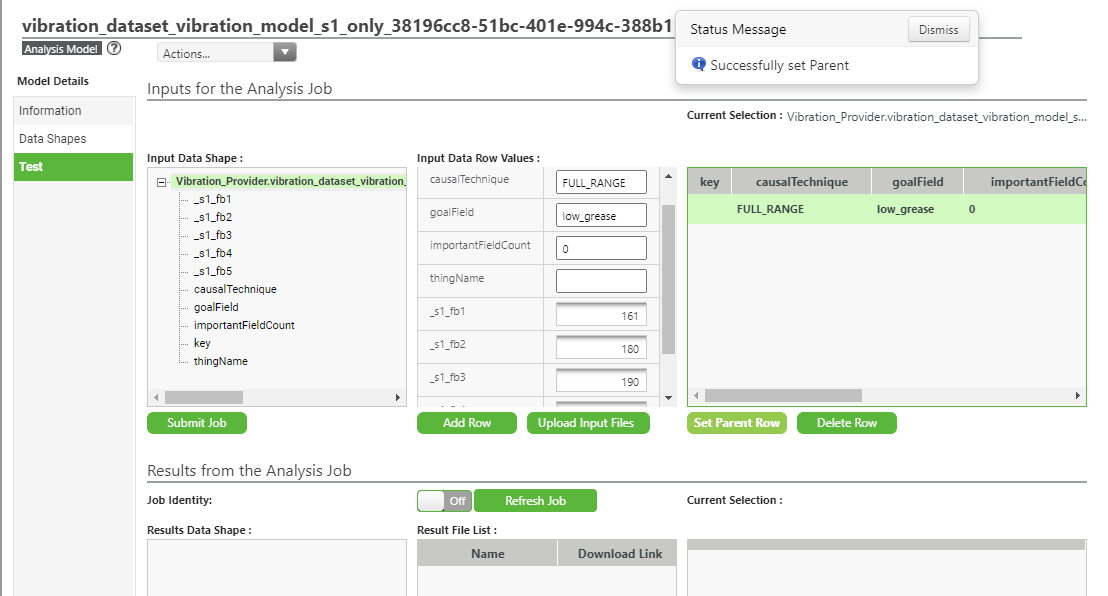Collapse the Vibration_Provider tree node
Screen dimensions: 1108x596
(x=161, y=180)
